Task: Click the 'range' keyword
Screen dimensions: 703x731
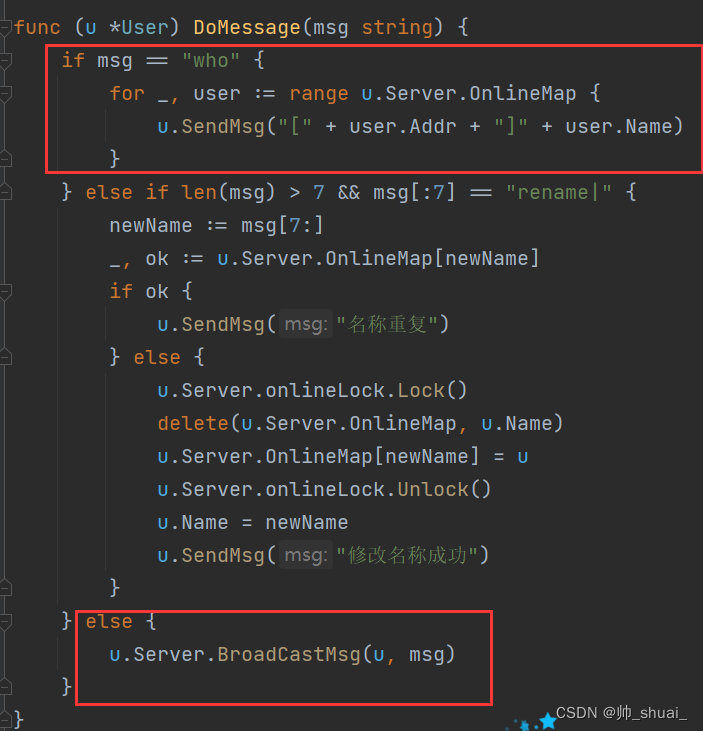Action: tap(319, 94)
